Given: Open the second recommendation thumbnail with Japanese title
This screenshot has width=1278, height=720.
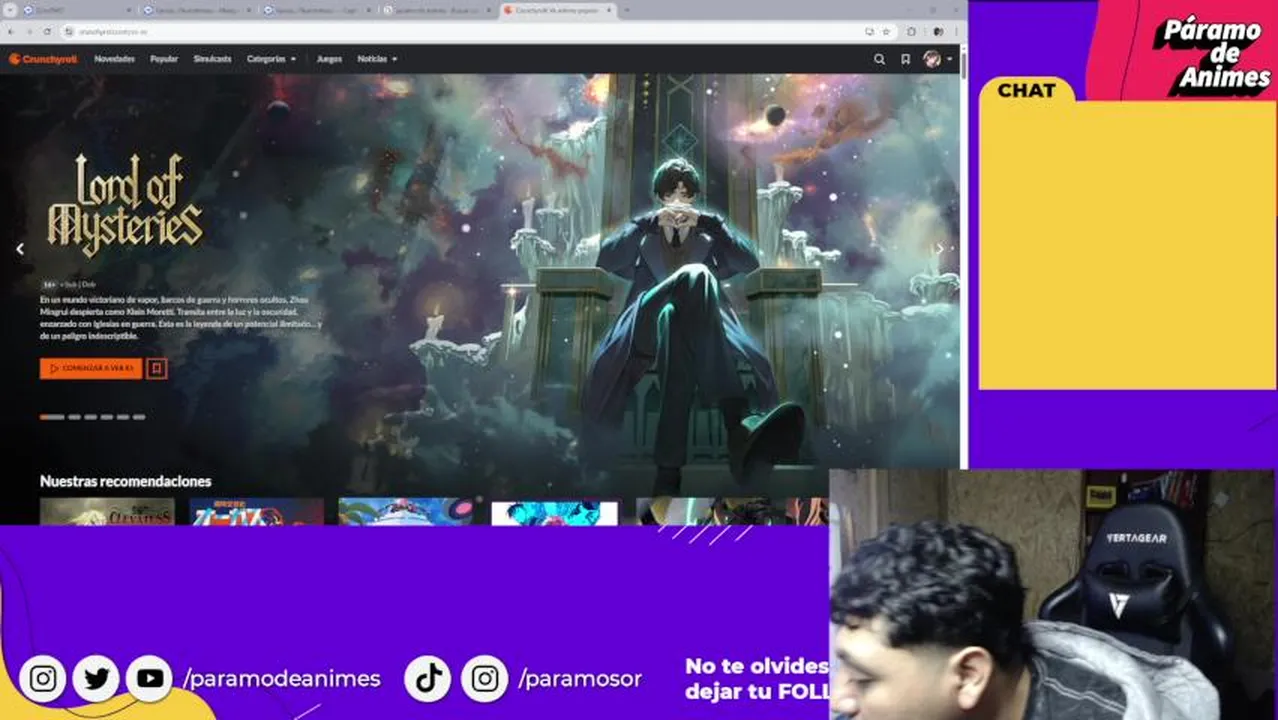Looking at the screenshot, I should (x=257, y=511).
